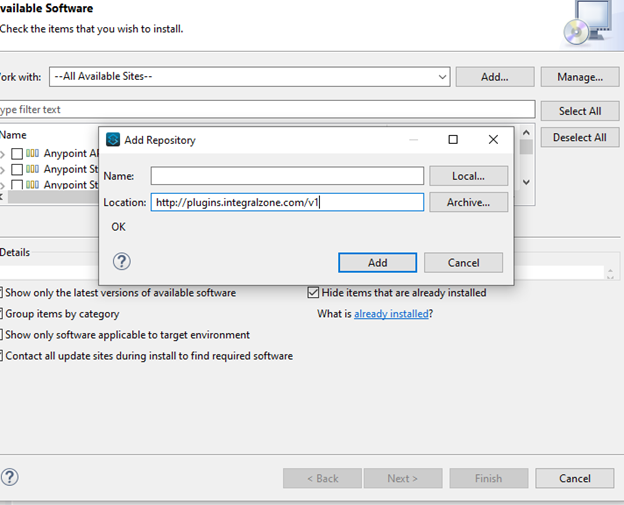The width and height of the screenshot is (624, 505).
Task: Click the Local... button
Action: [468, 176]
